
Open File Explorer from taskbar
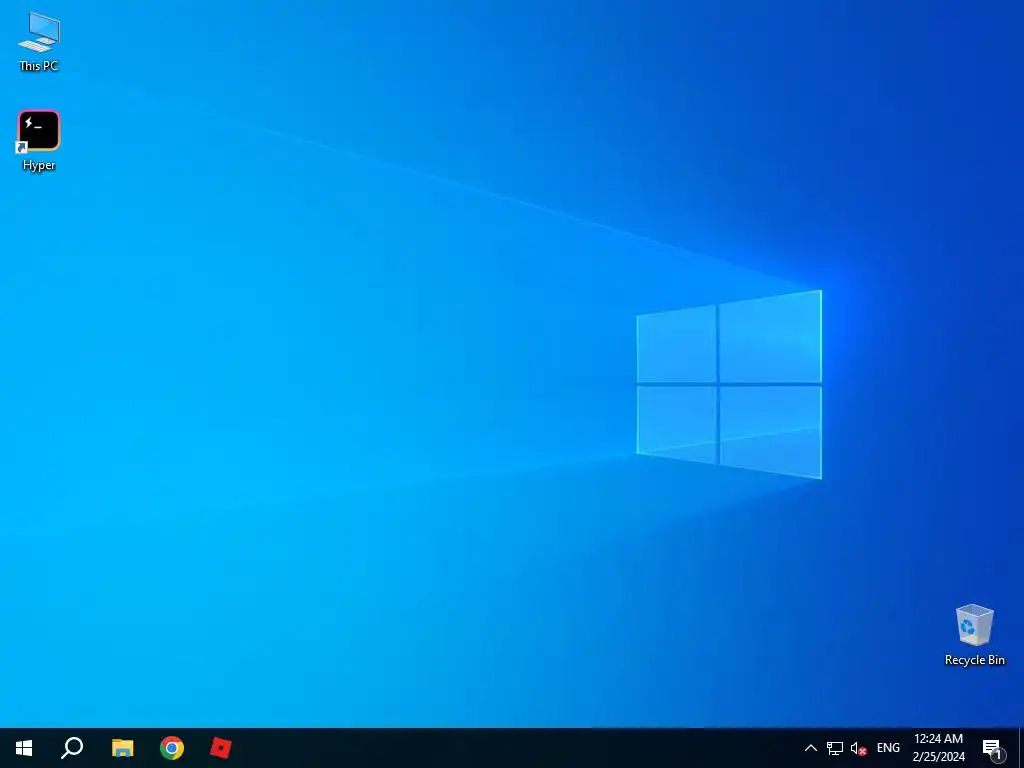pos(122,748)
